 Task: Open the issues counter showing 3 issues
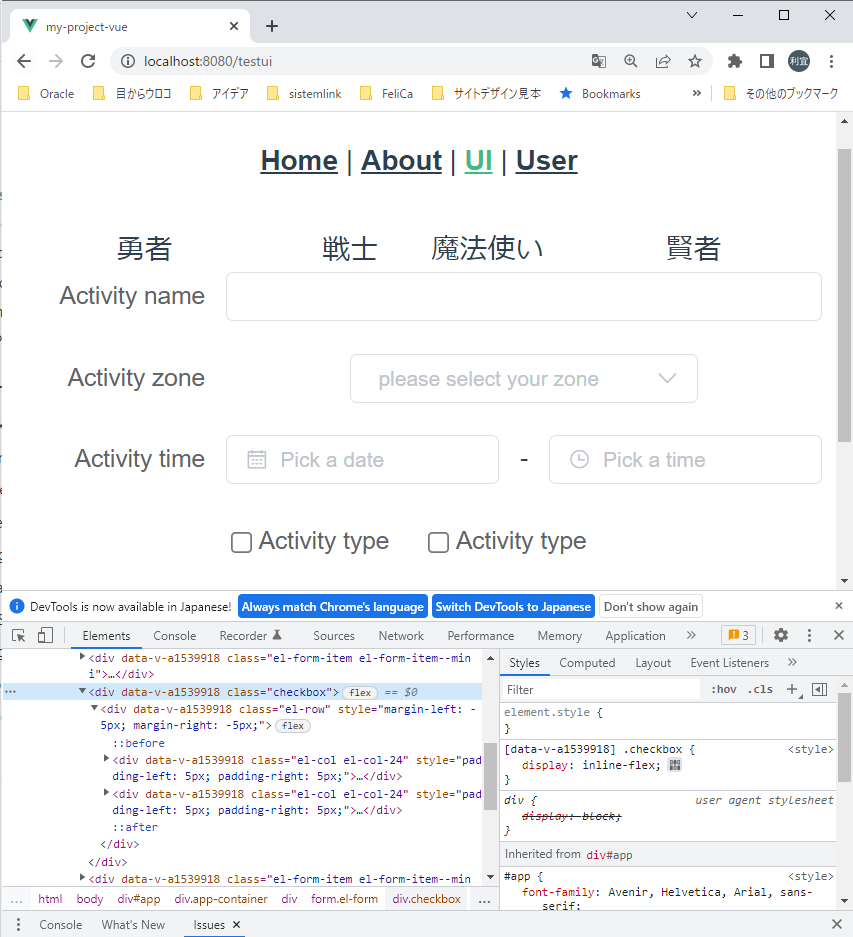coord(740,635)
